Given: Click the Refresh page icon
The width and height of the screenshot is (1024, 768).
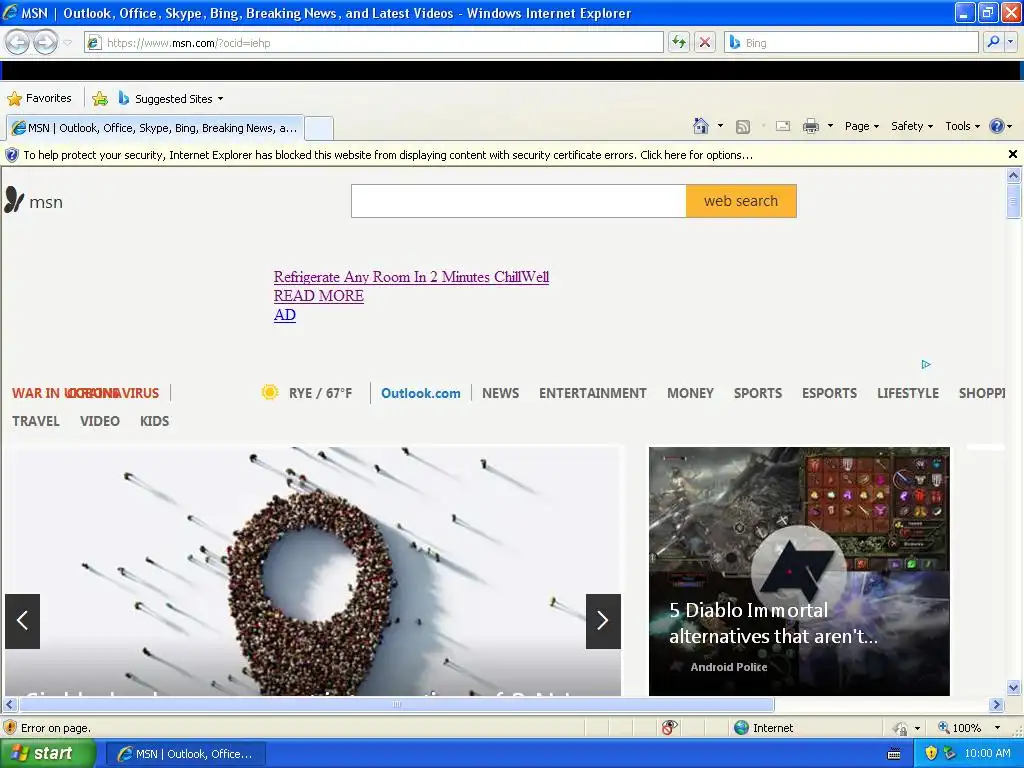Looking at the screenshot, I should point(679,42).
